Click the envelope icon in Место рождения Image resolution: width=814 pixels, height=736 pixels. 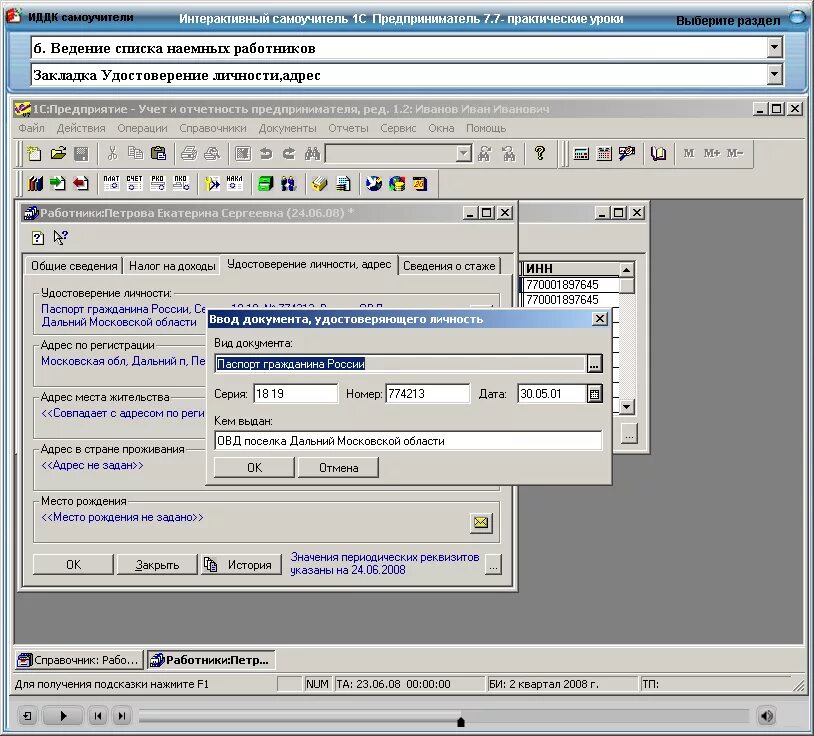pos(481,523)
